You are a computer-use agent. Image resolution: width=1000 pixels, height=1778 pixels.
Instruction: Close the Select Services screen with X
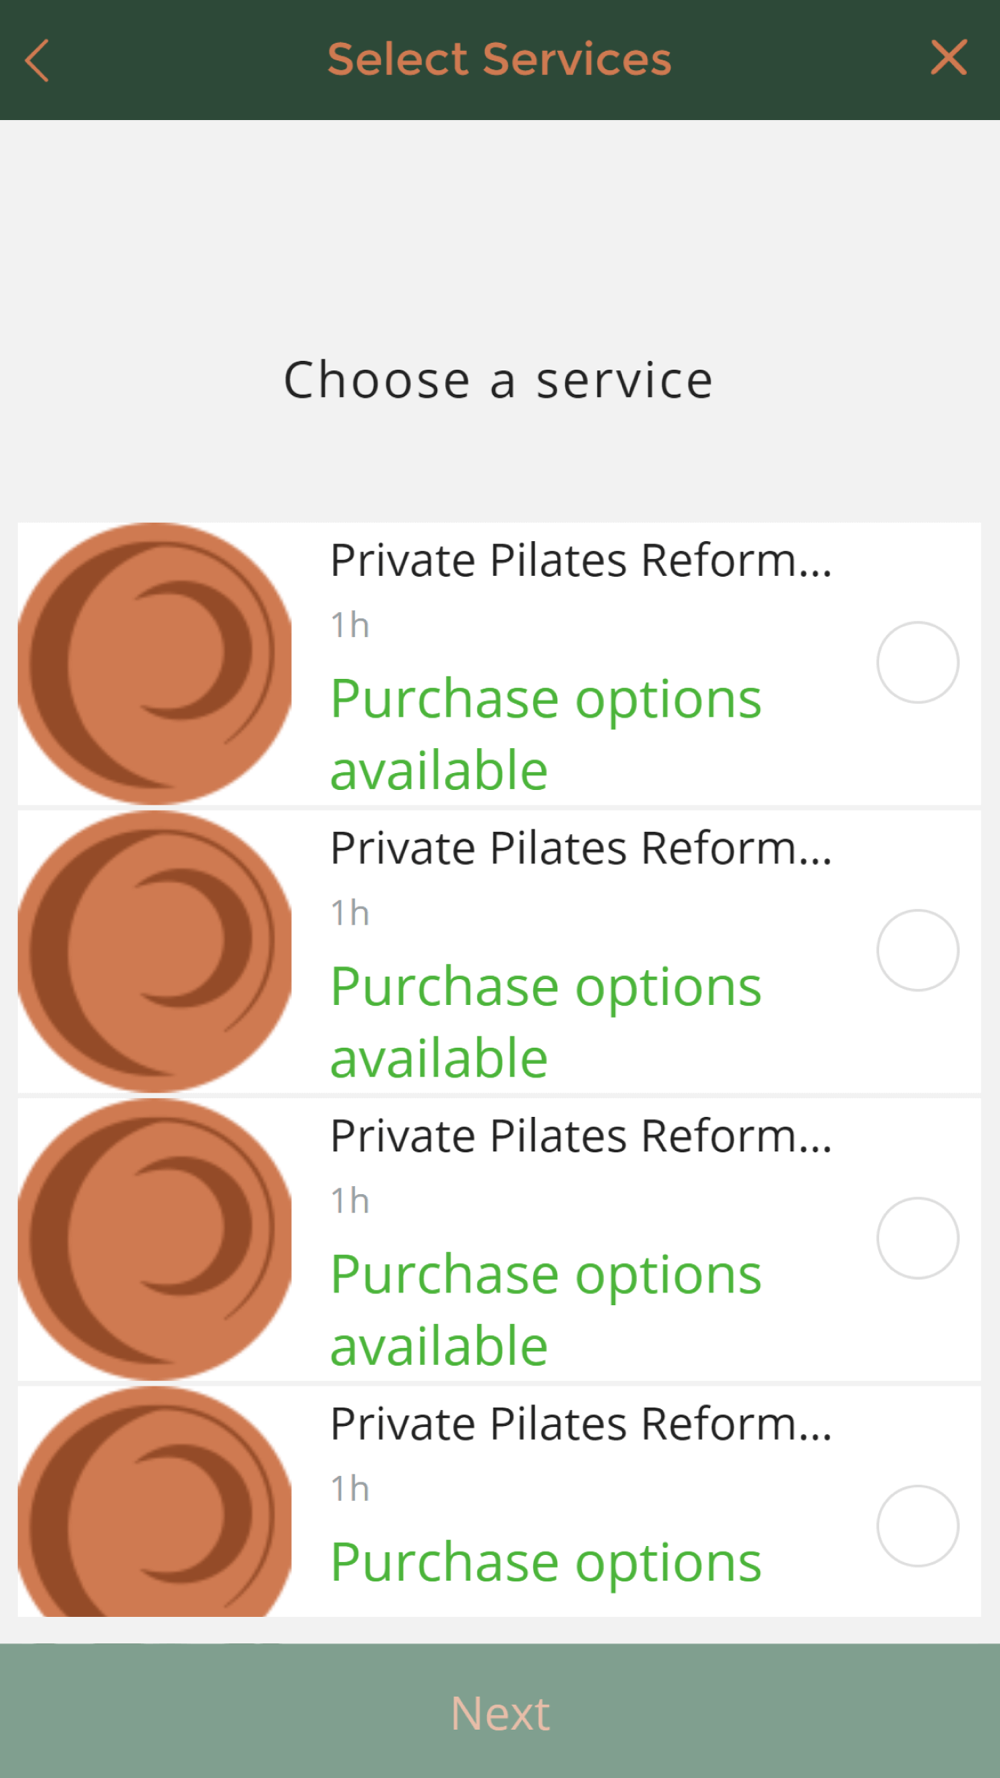coord(948,58)
